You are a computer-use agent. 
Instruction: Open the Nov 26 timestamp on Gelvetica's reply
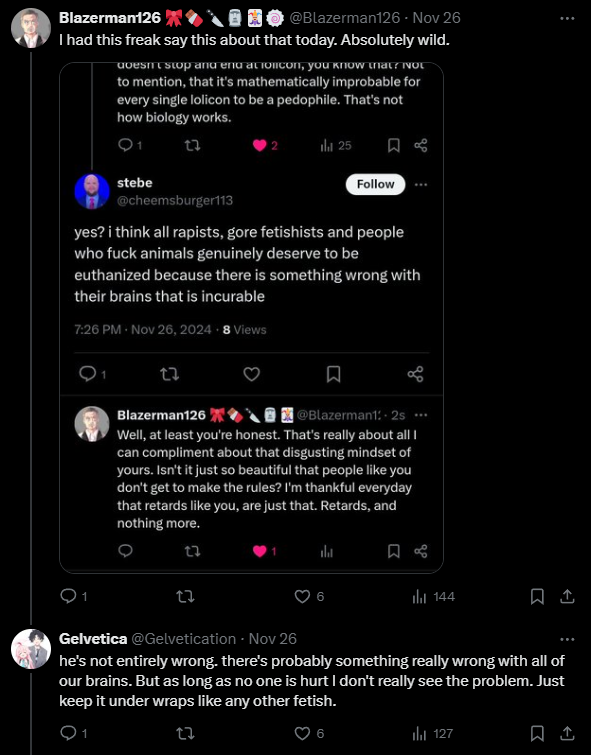[273, 638]
